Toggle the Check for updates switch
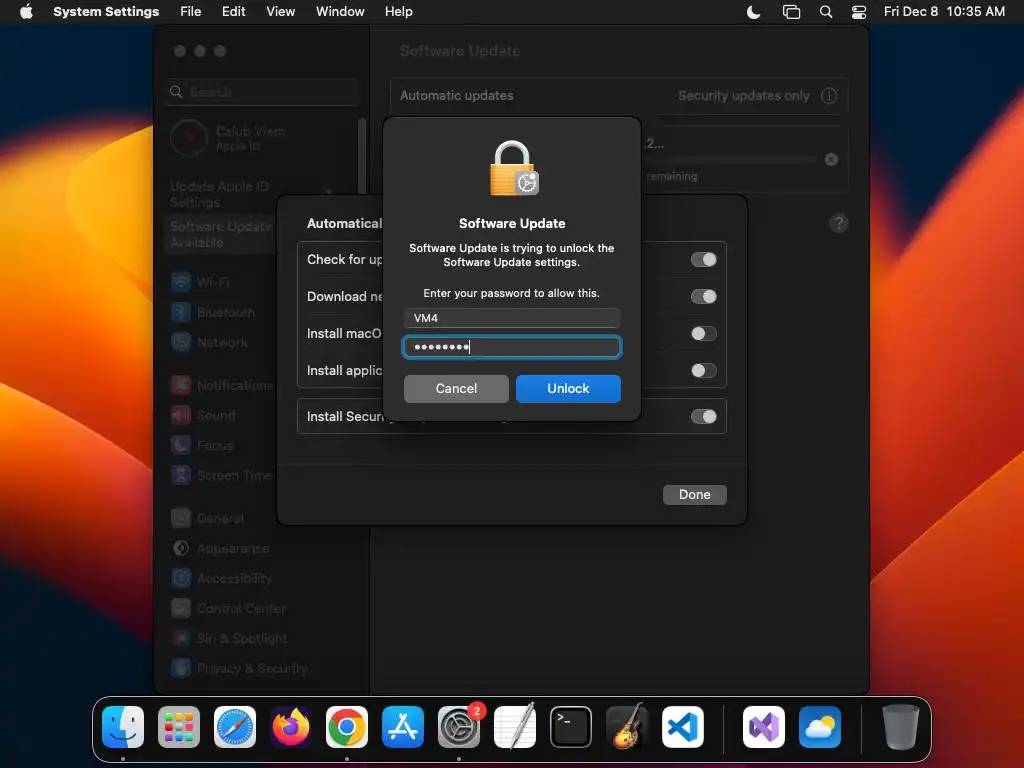This screenshot has height=768, width=1024. point(703,259)
